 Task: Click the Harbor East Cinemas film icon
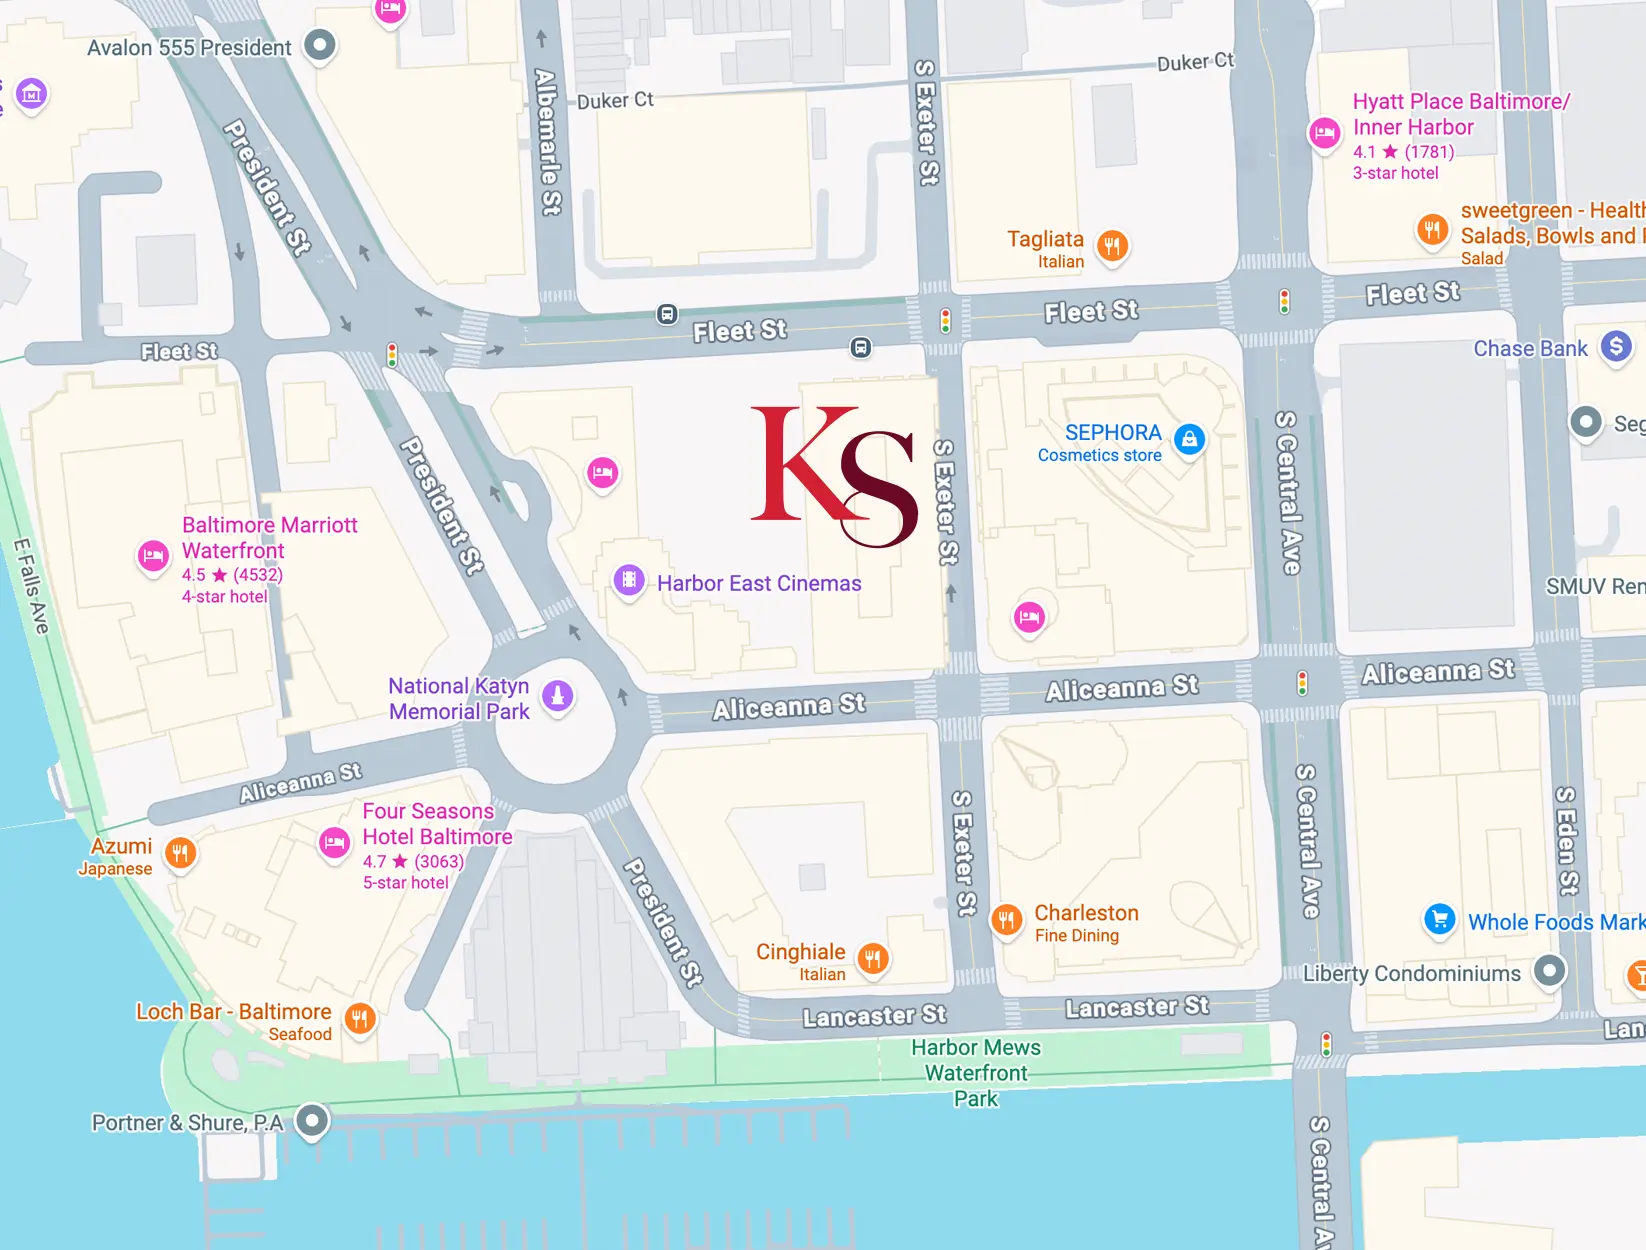click(x=628, y=580)
